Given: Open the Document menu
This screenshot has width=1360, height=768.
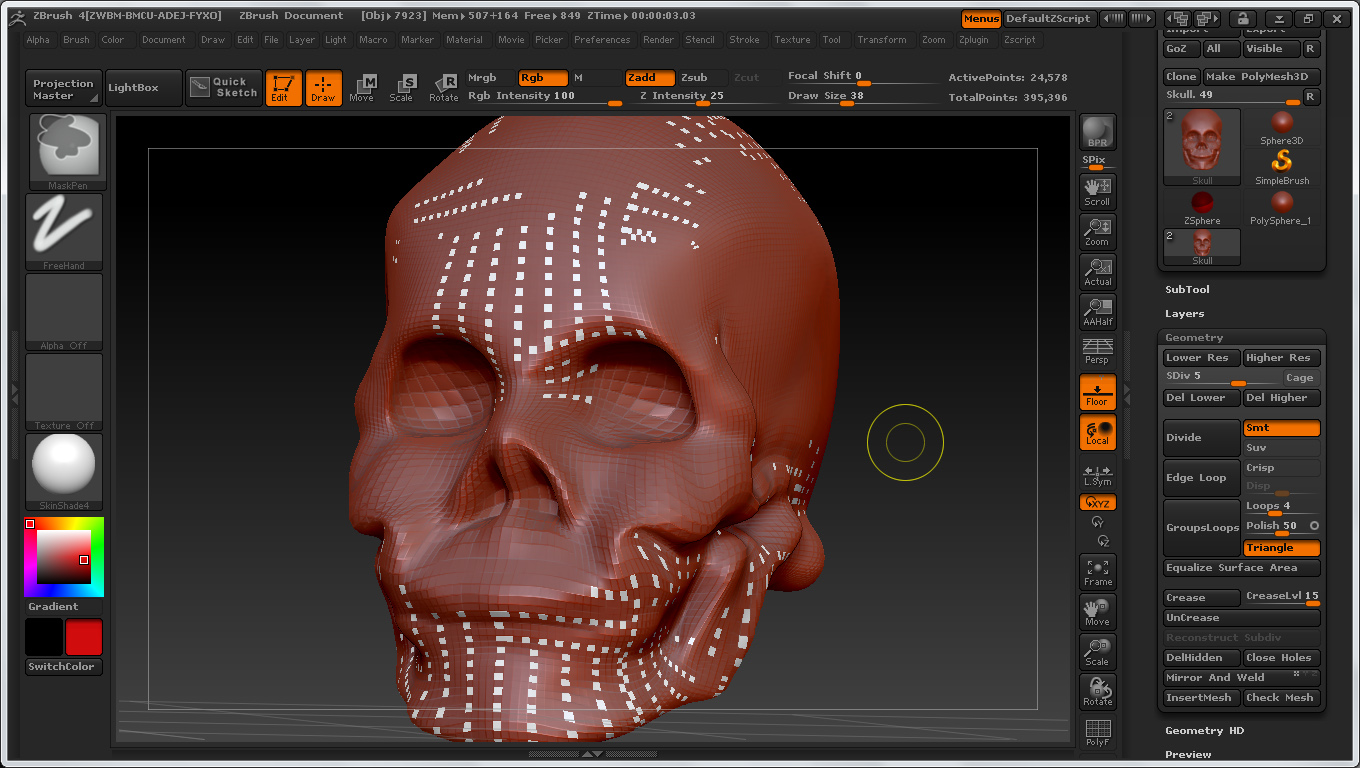Looking at the screenshot, I should [164, 40].
